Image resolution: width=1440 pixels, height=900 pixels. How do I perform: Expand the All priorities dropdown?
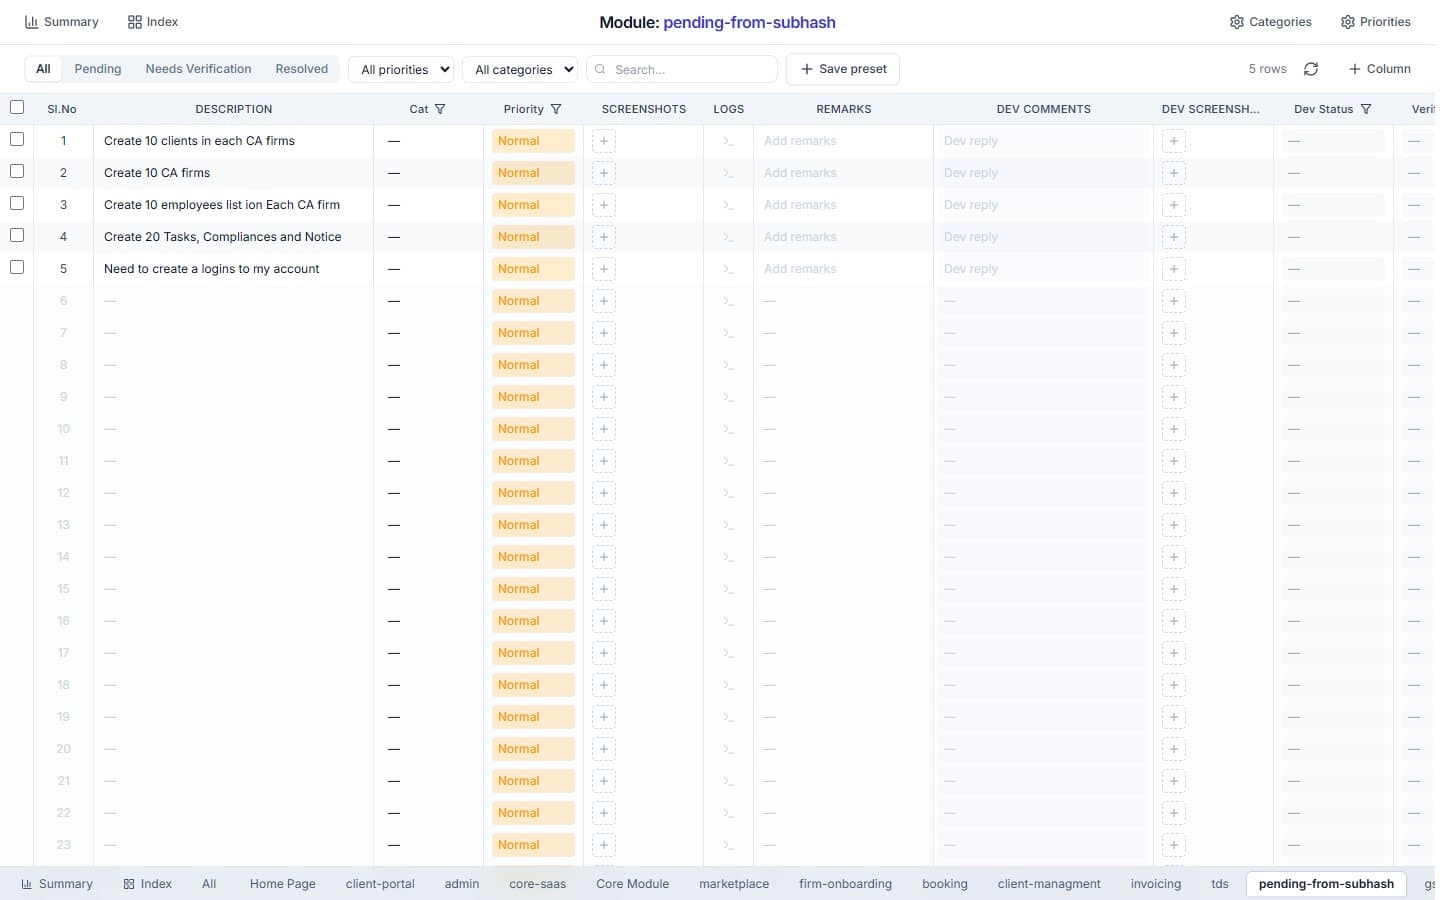(401, 69)
